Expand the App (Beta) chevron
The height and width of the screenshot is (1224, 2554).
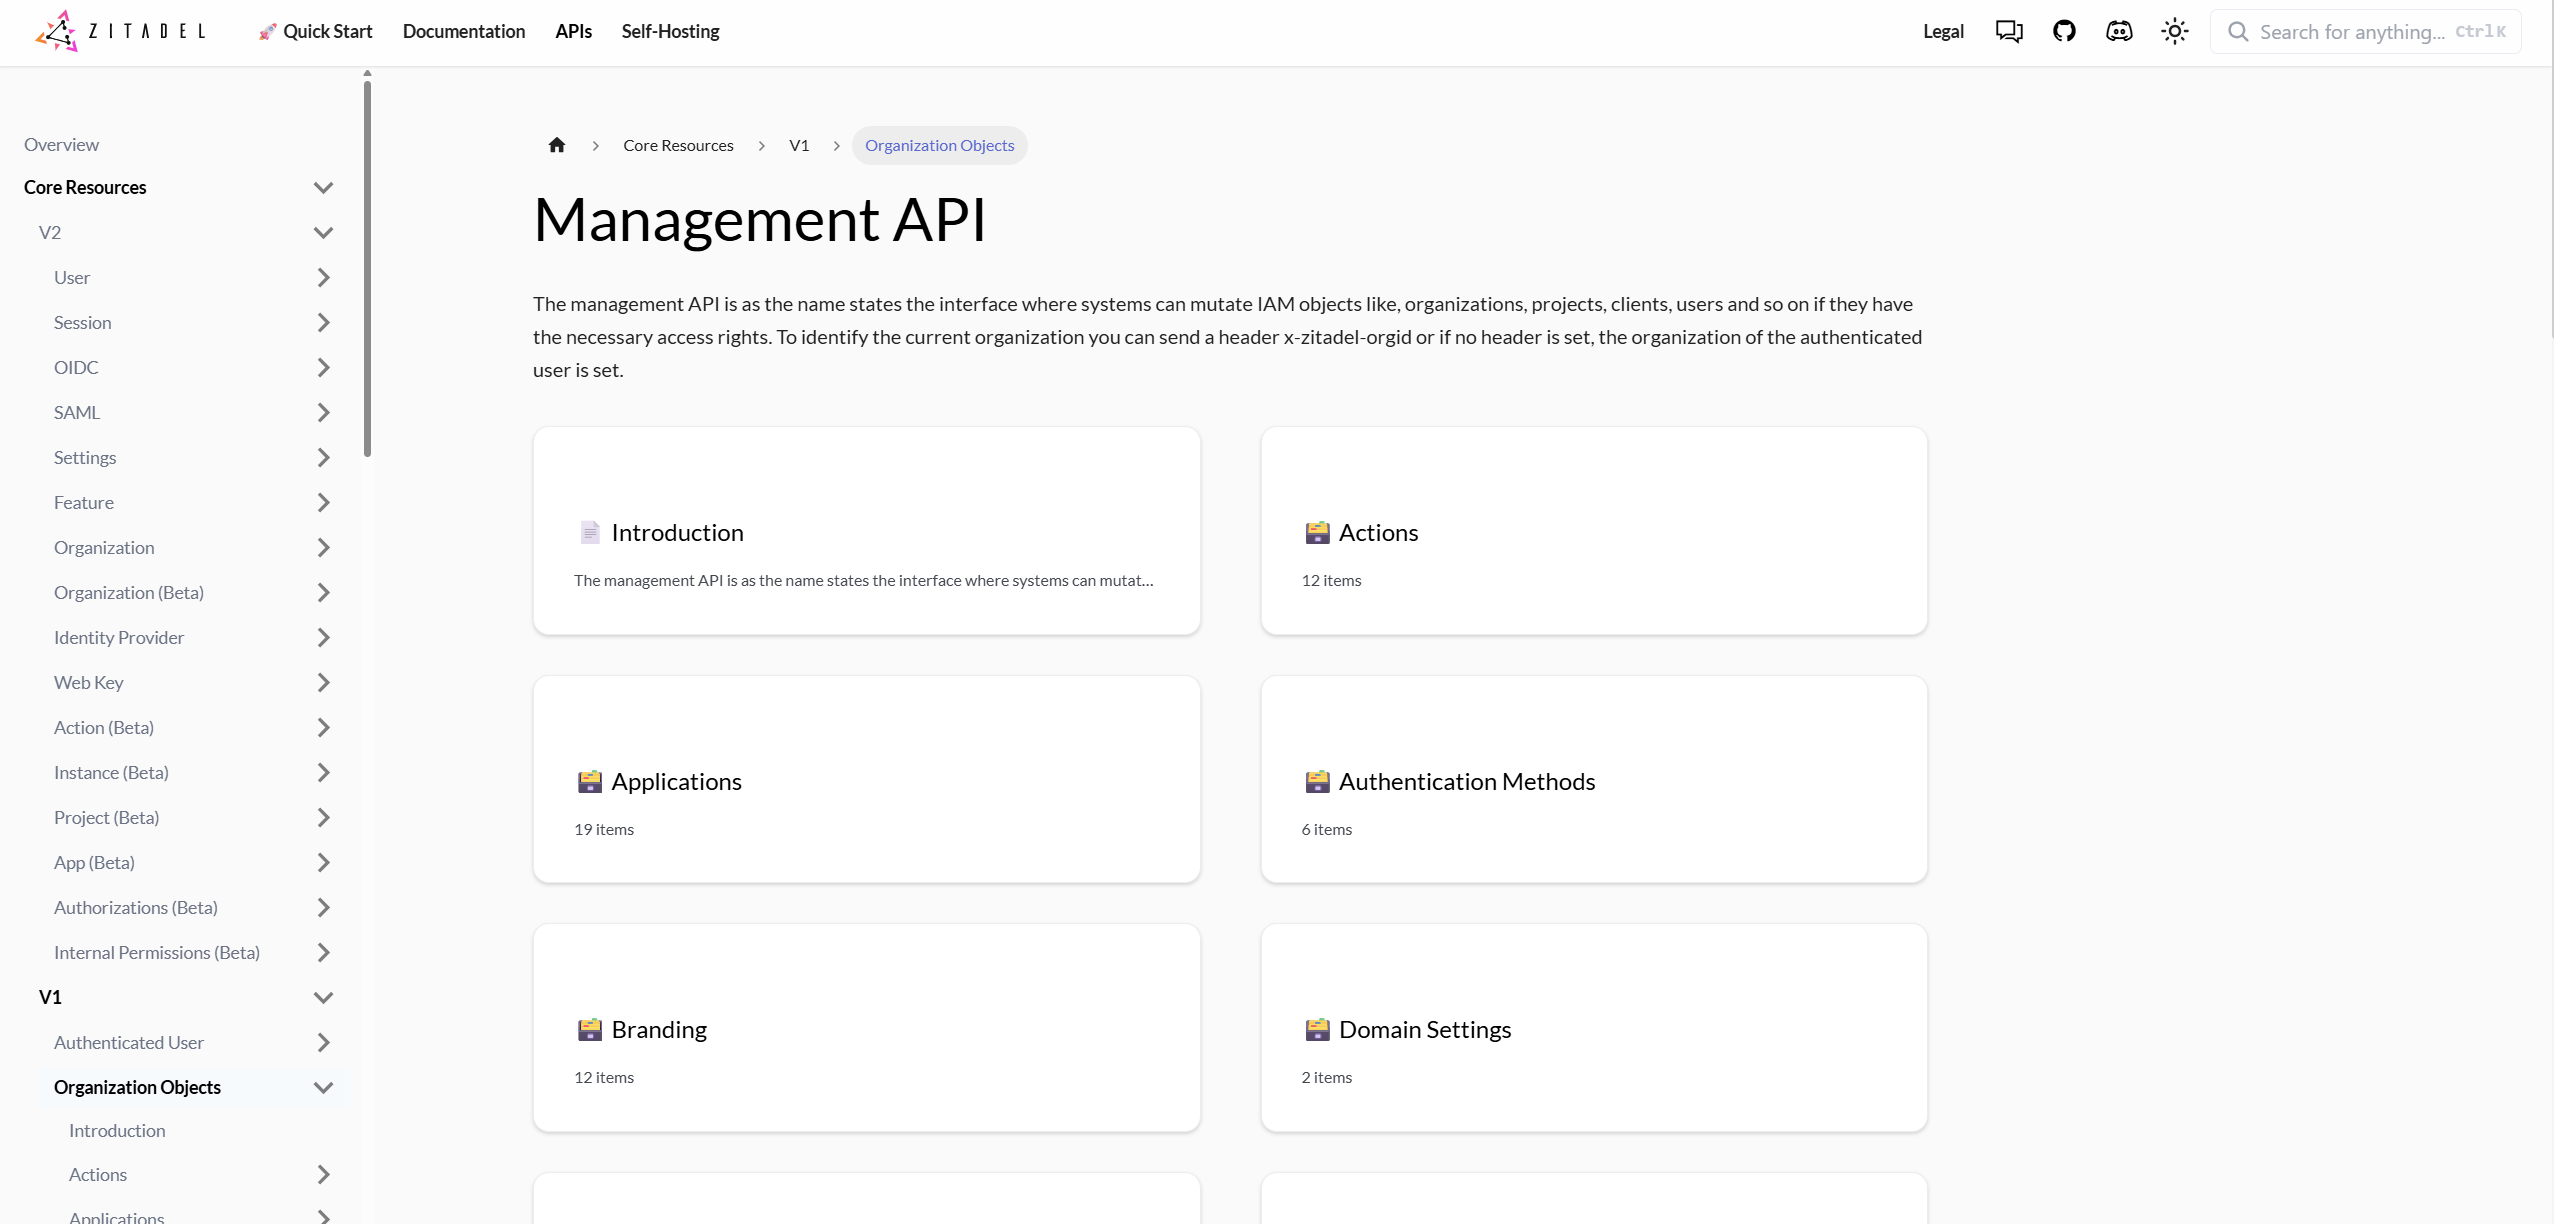click(x=323, y=862)
